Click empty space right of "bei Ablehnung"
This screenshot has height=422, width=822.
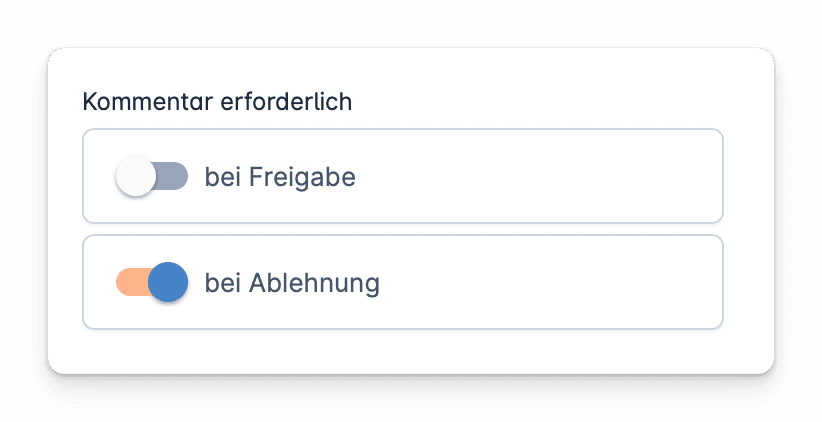tap(550, 283)
